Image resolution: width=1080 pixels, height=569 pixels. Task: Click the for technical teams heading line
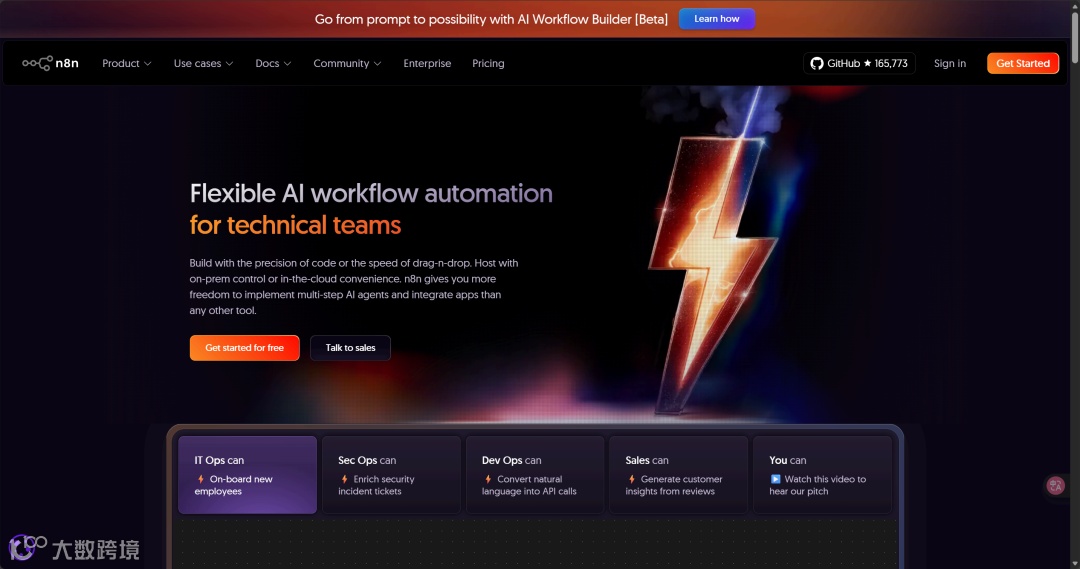295,225
